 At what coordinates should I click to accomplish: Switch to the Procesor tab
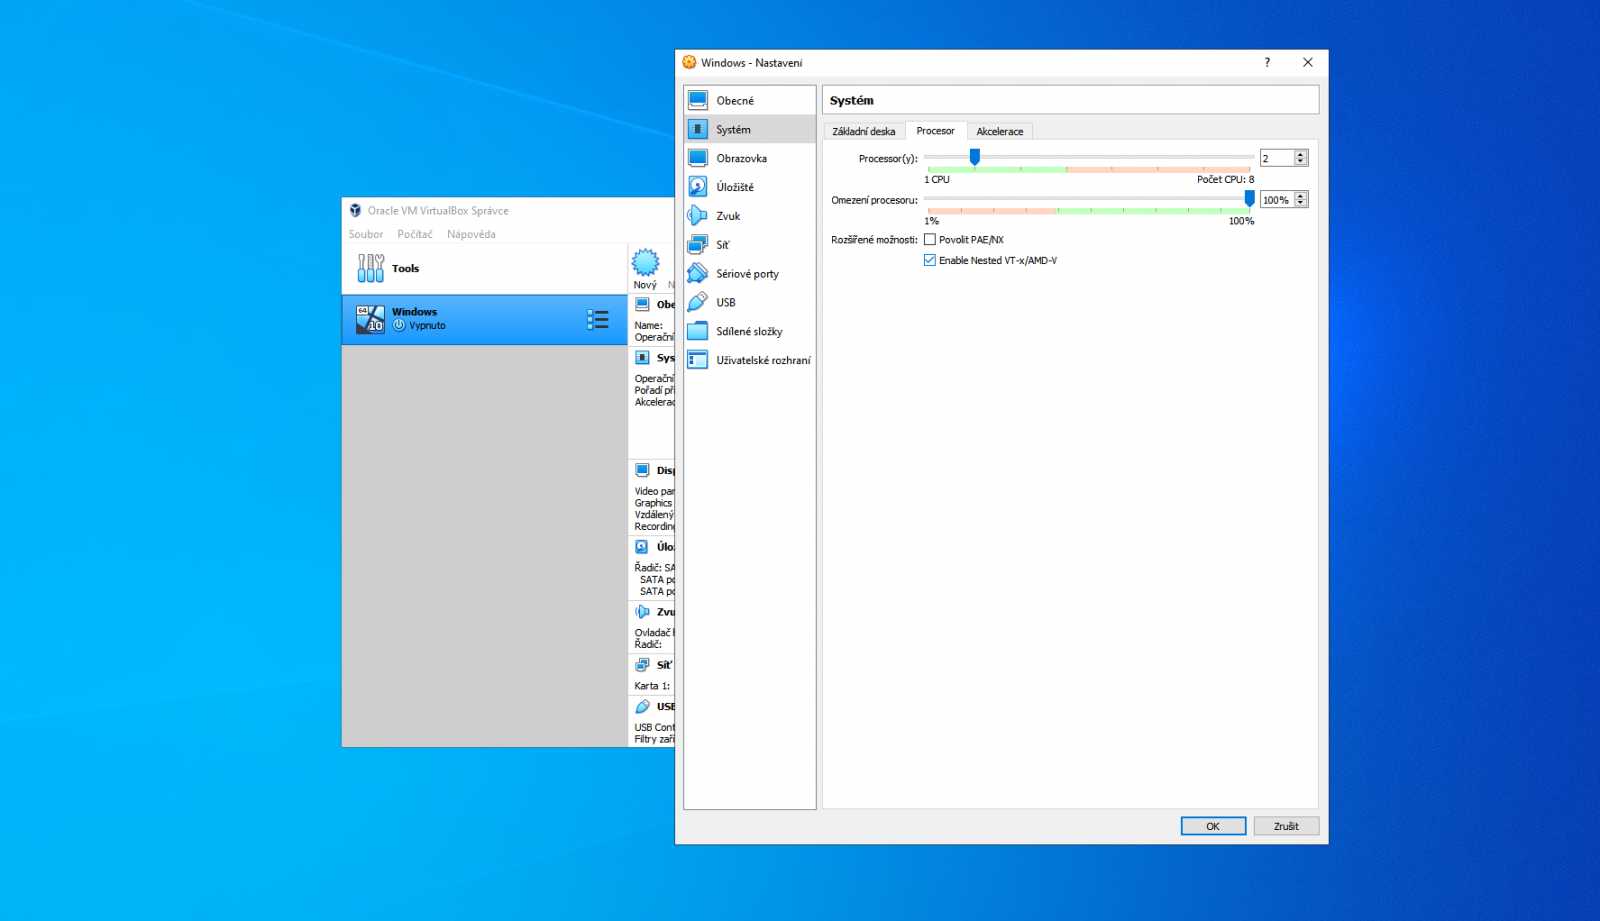935,131
